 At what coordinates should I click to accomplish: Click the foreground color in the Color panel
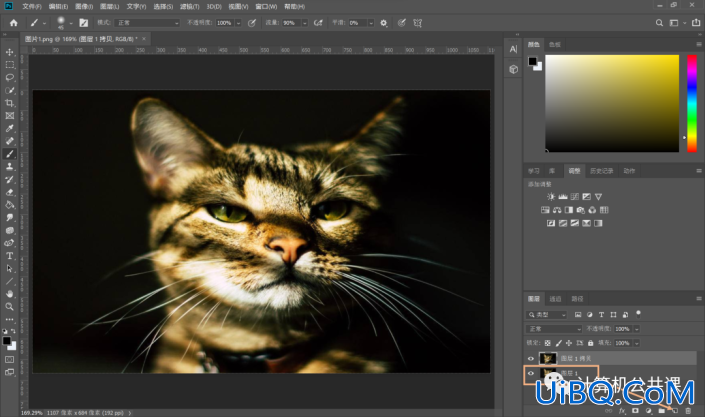coord(532,61)
